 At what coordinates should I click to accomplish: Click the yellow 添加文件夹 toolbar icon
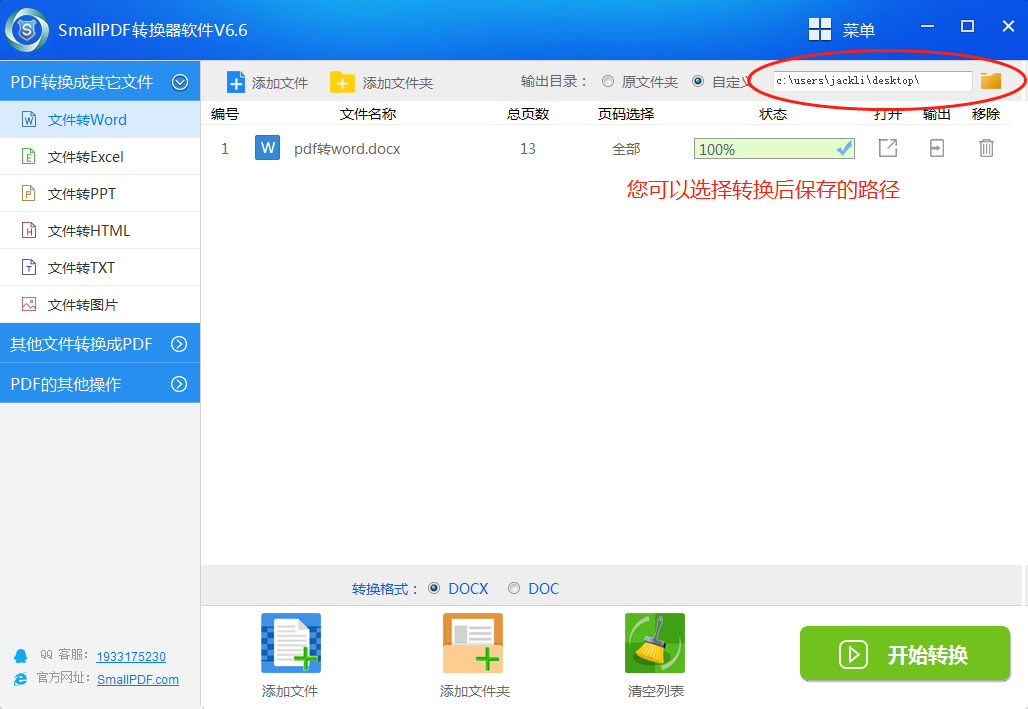342,83
